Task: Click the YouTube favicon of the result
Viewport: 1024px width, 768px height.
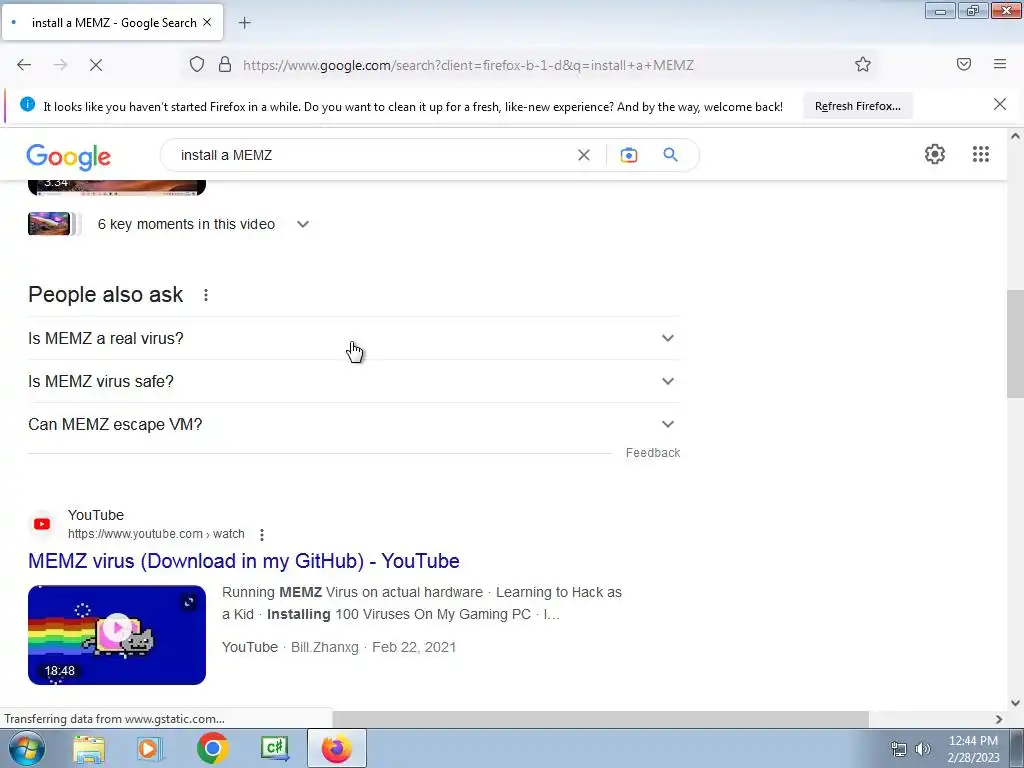Action: [42, 524]
